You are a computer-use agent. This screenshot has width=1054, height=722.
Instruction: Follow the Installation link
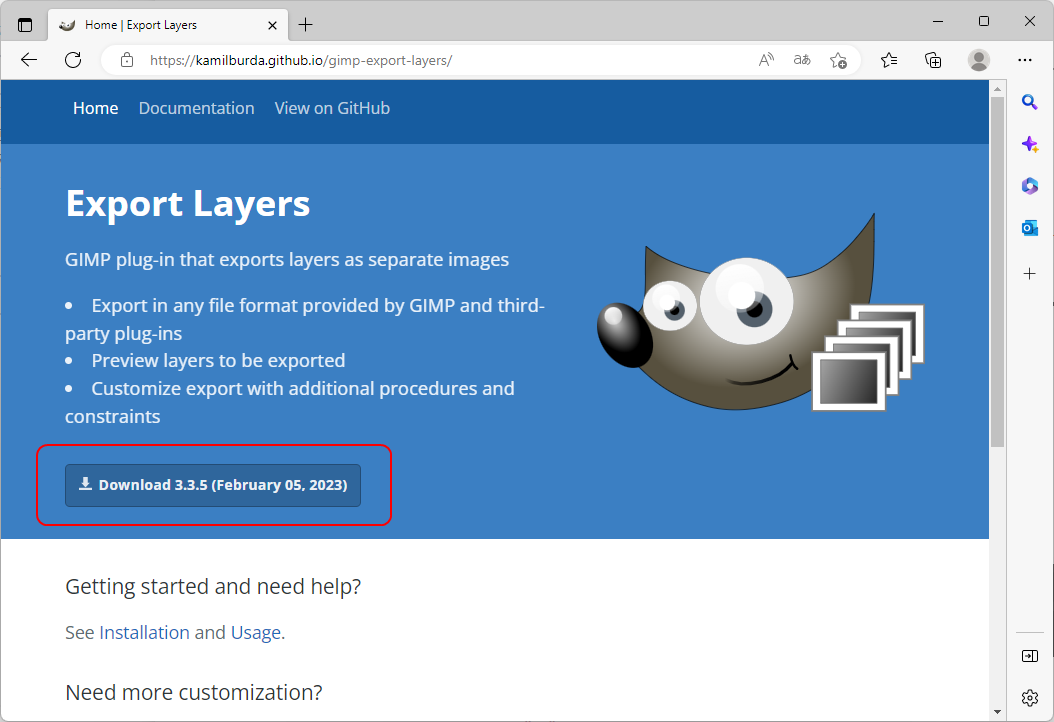coord(144,632)
